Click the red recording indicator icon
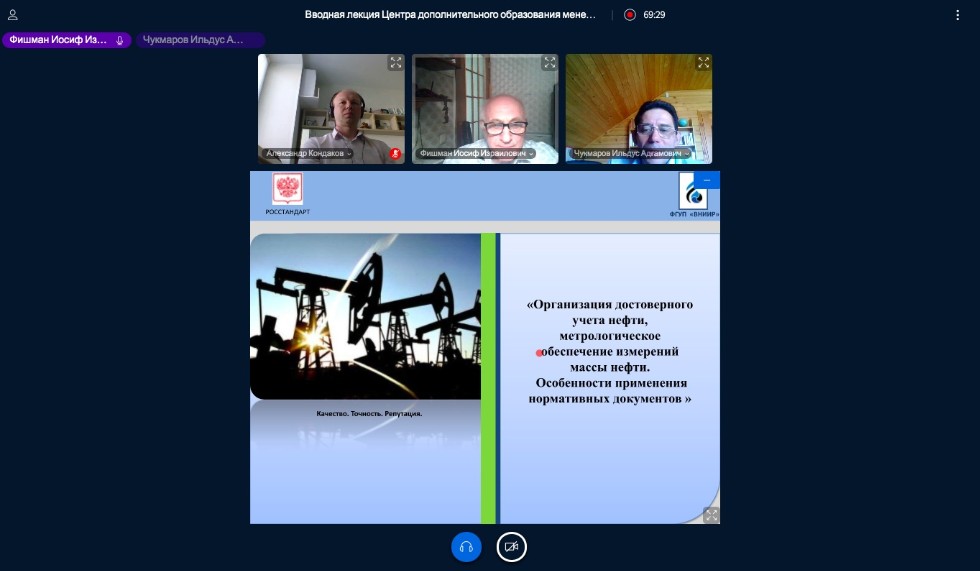The height and width of the screenshot is (571, 980). point(629,15)
